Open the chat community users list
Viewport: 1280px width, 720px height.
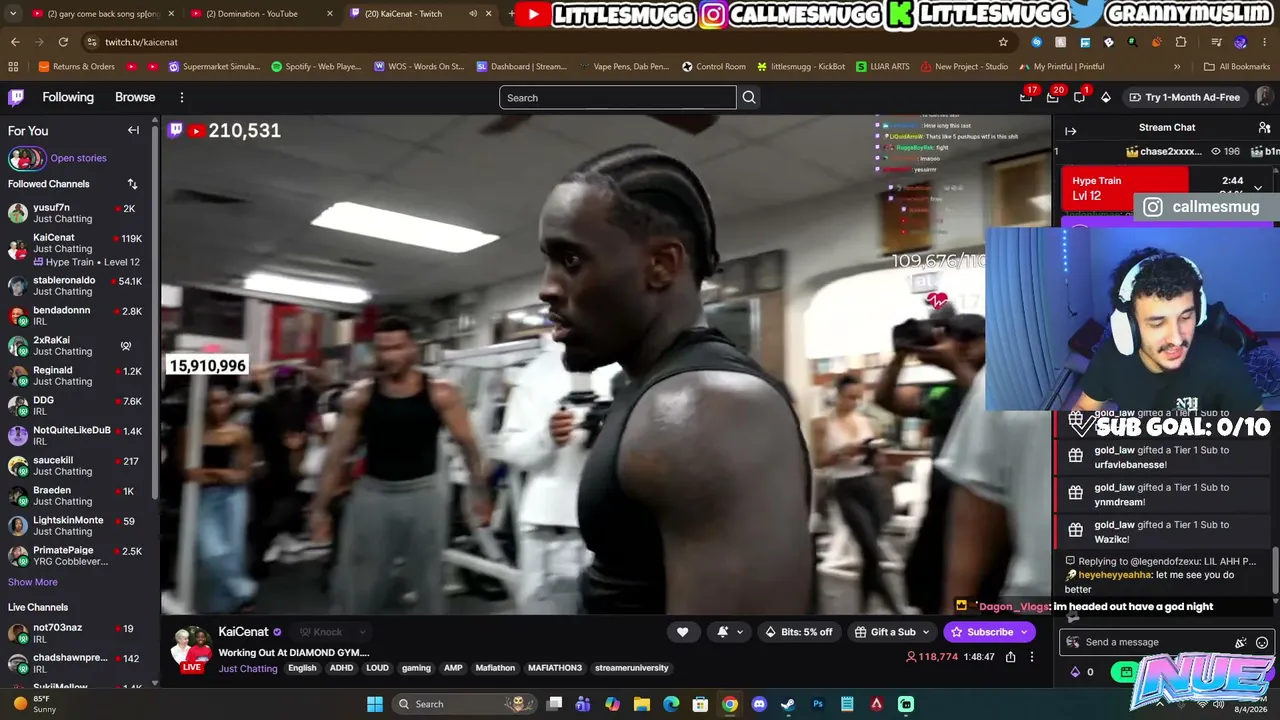[1264, 128]
